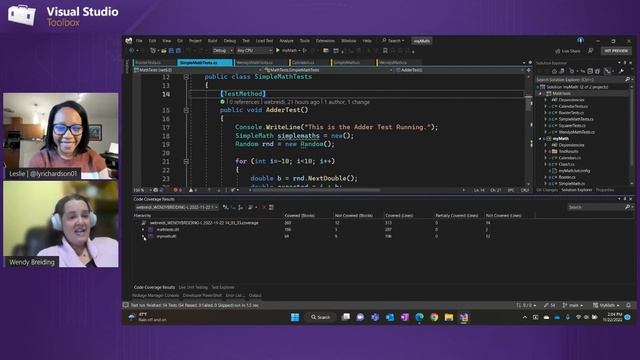Expand the mymath.dll coverage row
The height and width of the screenshot is (360, 640).
[143, 236]
